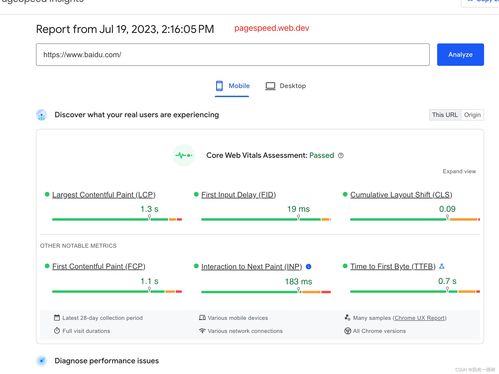
Task: Click the Chrome icon for Chrome versions
Action: coord(347,331)
